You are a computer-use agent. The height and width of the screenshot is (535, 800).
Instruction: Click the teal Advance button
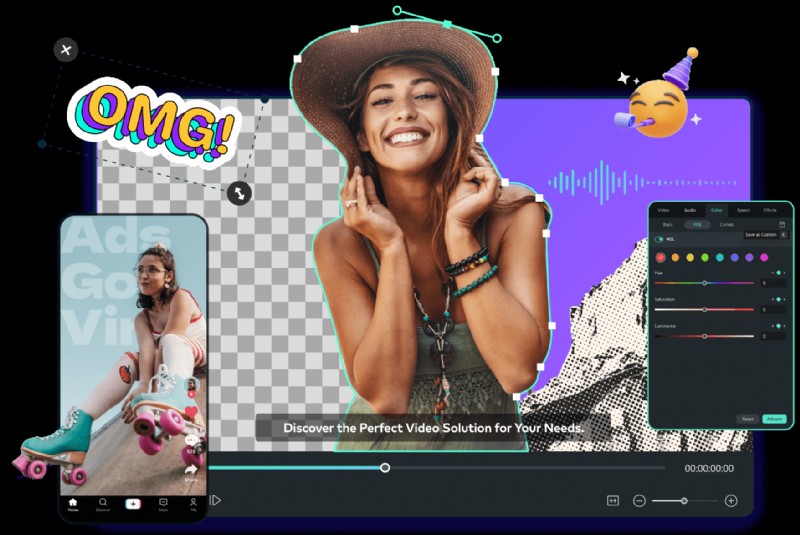point(774,419)
